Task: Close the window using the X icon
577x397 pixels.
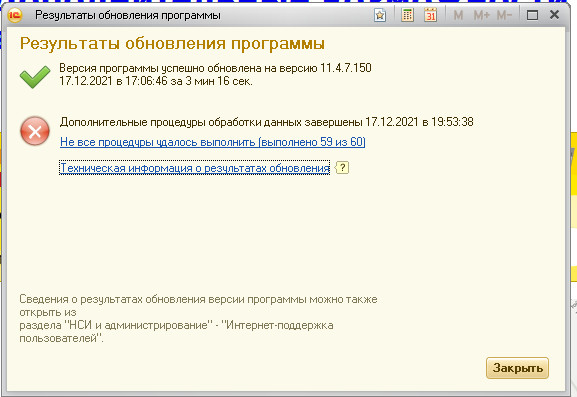Action: click(554, 15)
